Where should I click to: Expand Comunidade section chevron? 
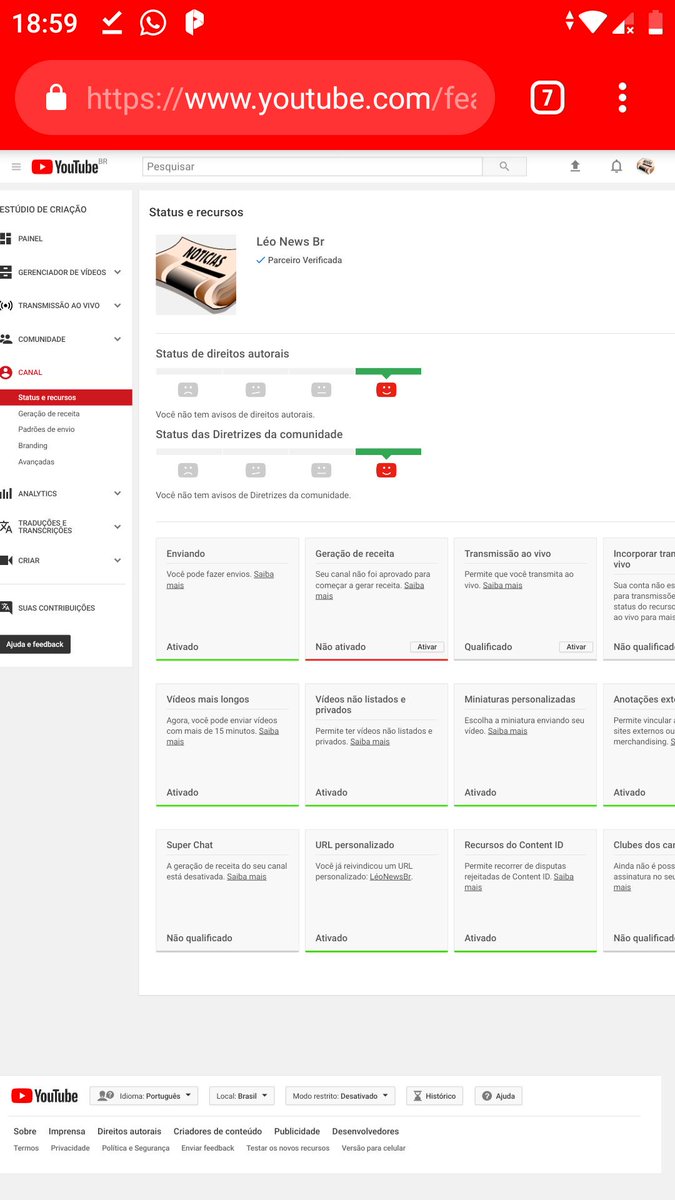pos(117,339)
